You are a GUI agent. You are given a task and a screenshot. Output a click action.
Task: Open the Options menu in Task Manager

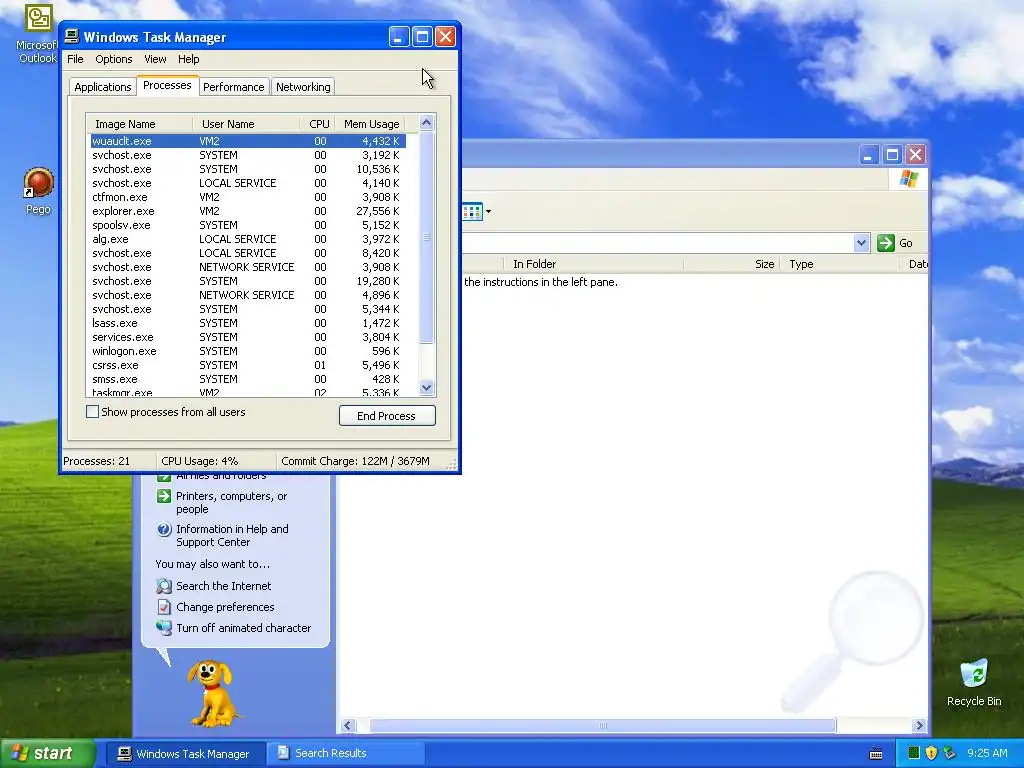[x=114, y=59]
